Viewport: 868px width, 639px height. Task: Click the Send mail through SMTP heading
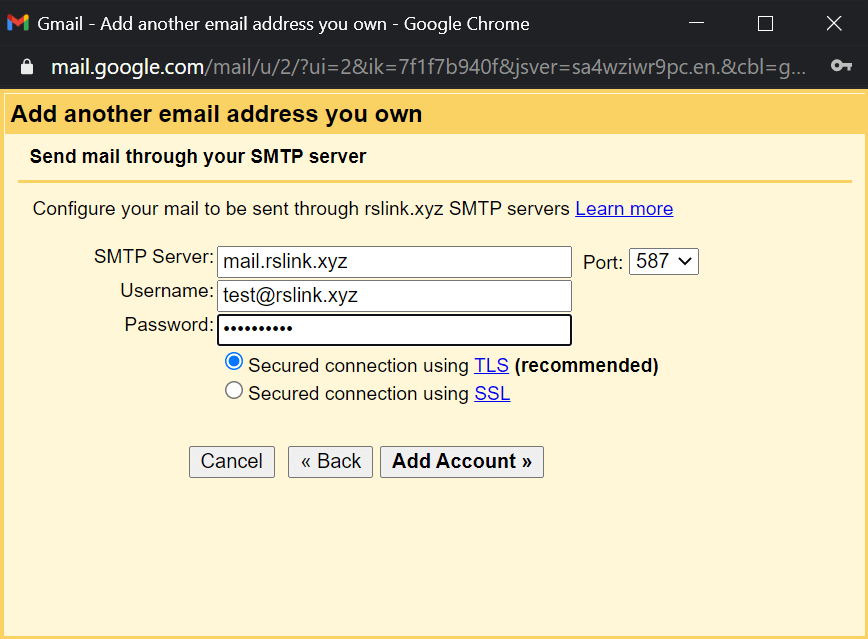point(198,156)
